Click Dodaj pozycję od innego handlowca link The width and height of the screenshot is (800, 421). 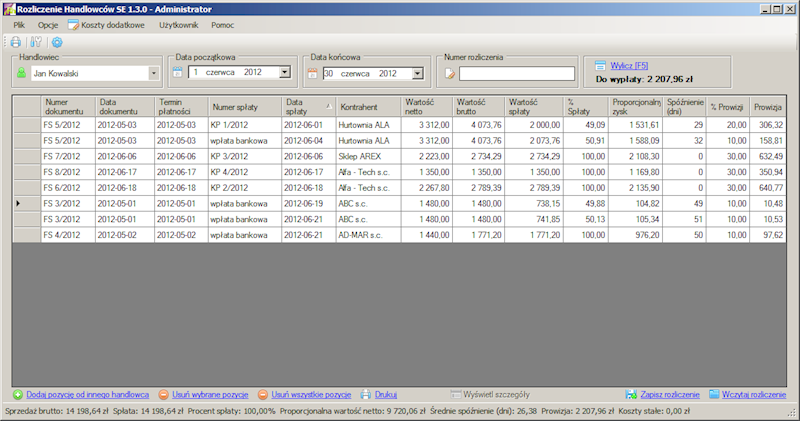[88, 394]
